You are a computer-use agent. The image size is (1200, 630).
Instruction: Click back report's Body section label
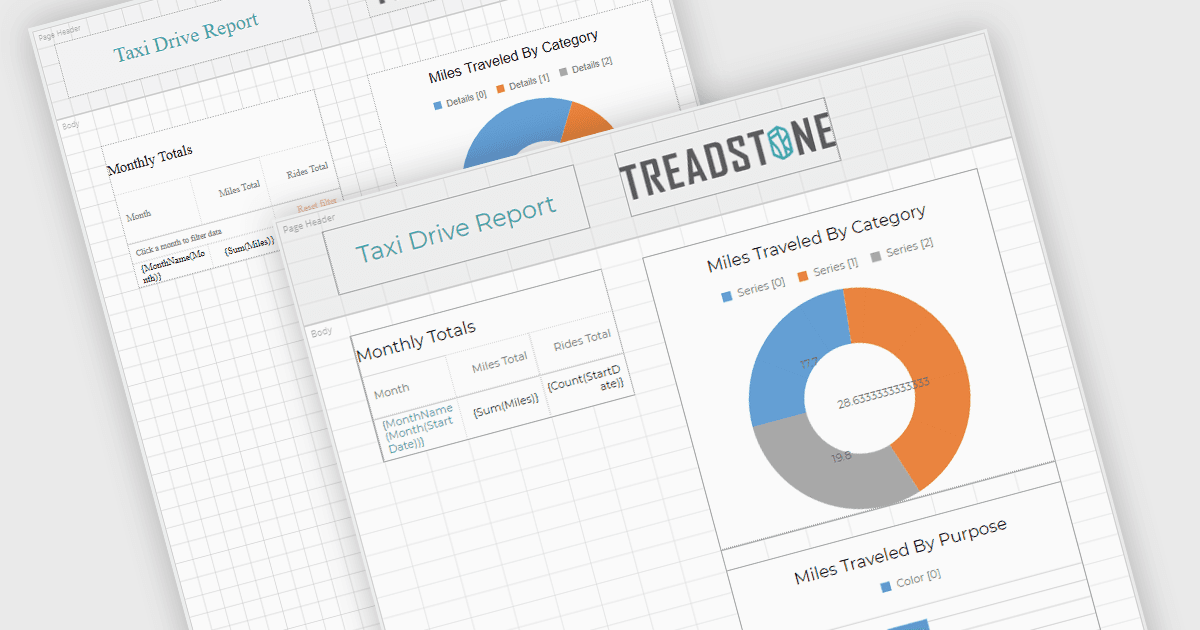click(71, 126)
